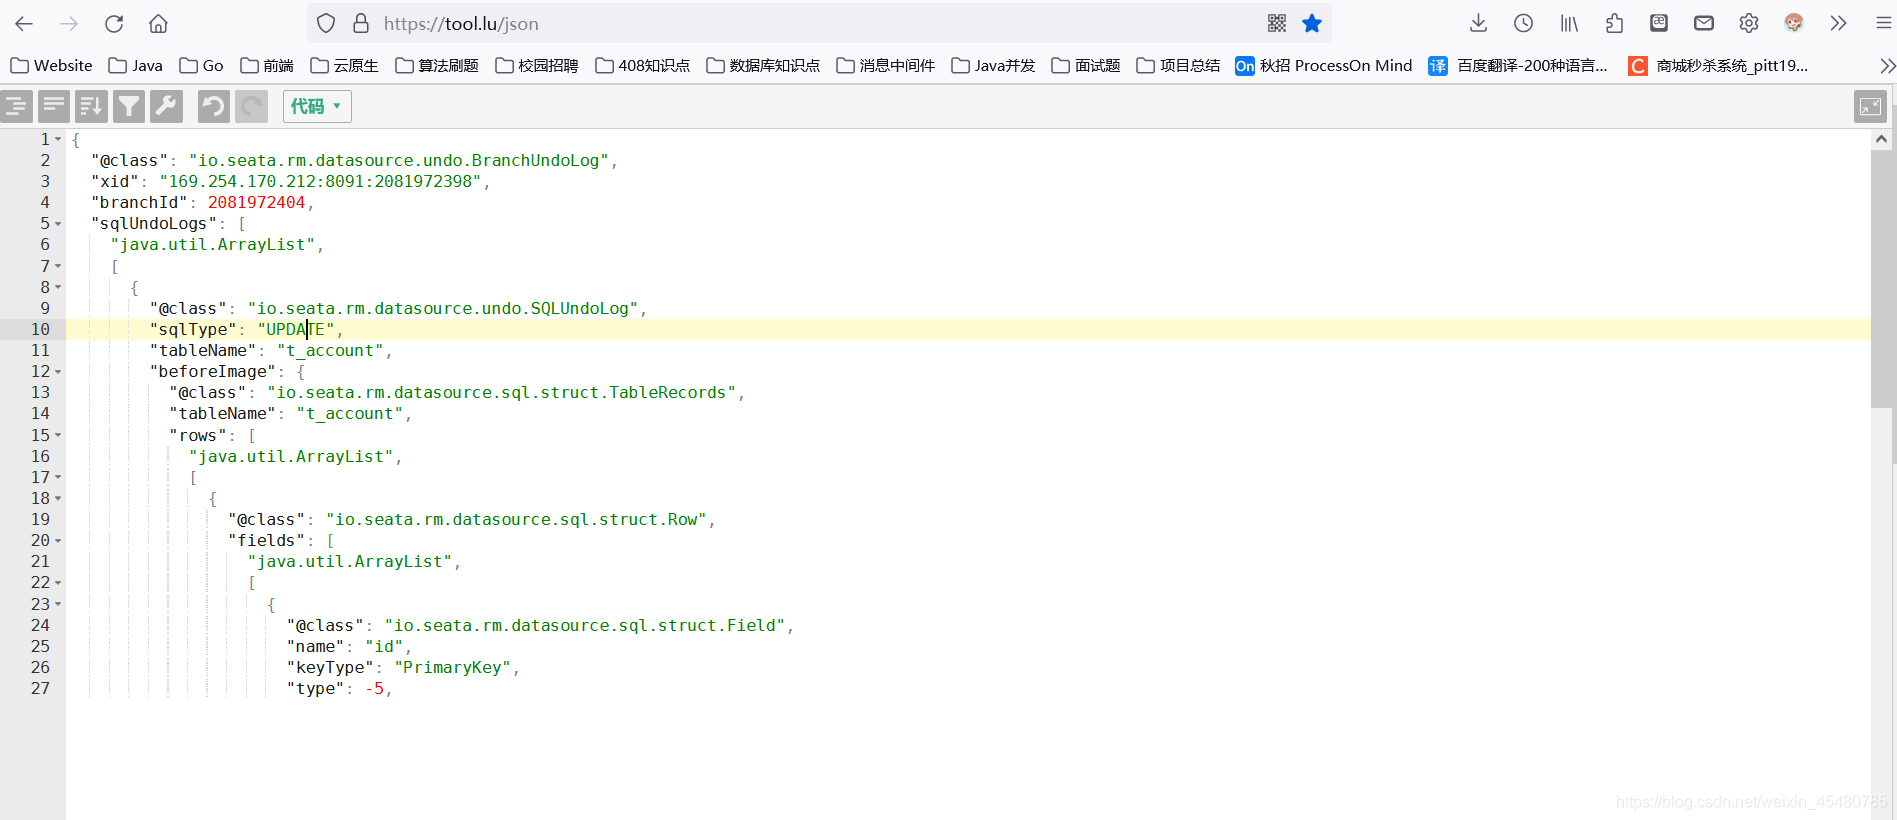1897x820 pixels.
Task: Go back to the previous page
Action: 24,23
